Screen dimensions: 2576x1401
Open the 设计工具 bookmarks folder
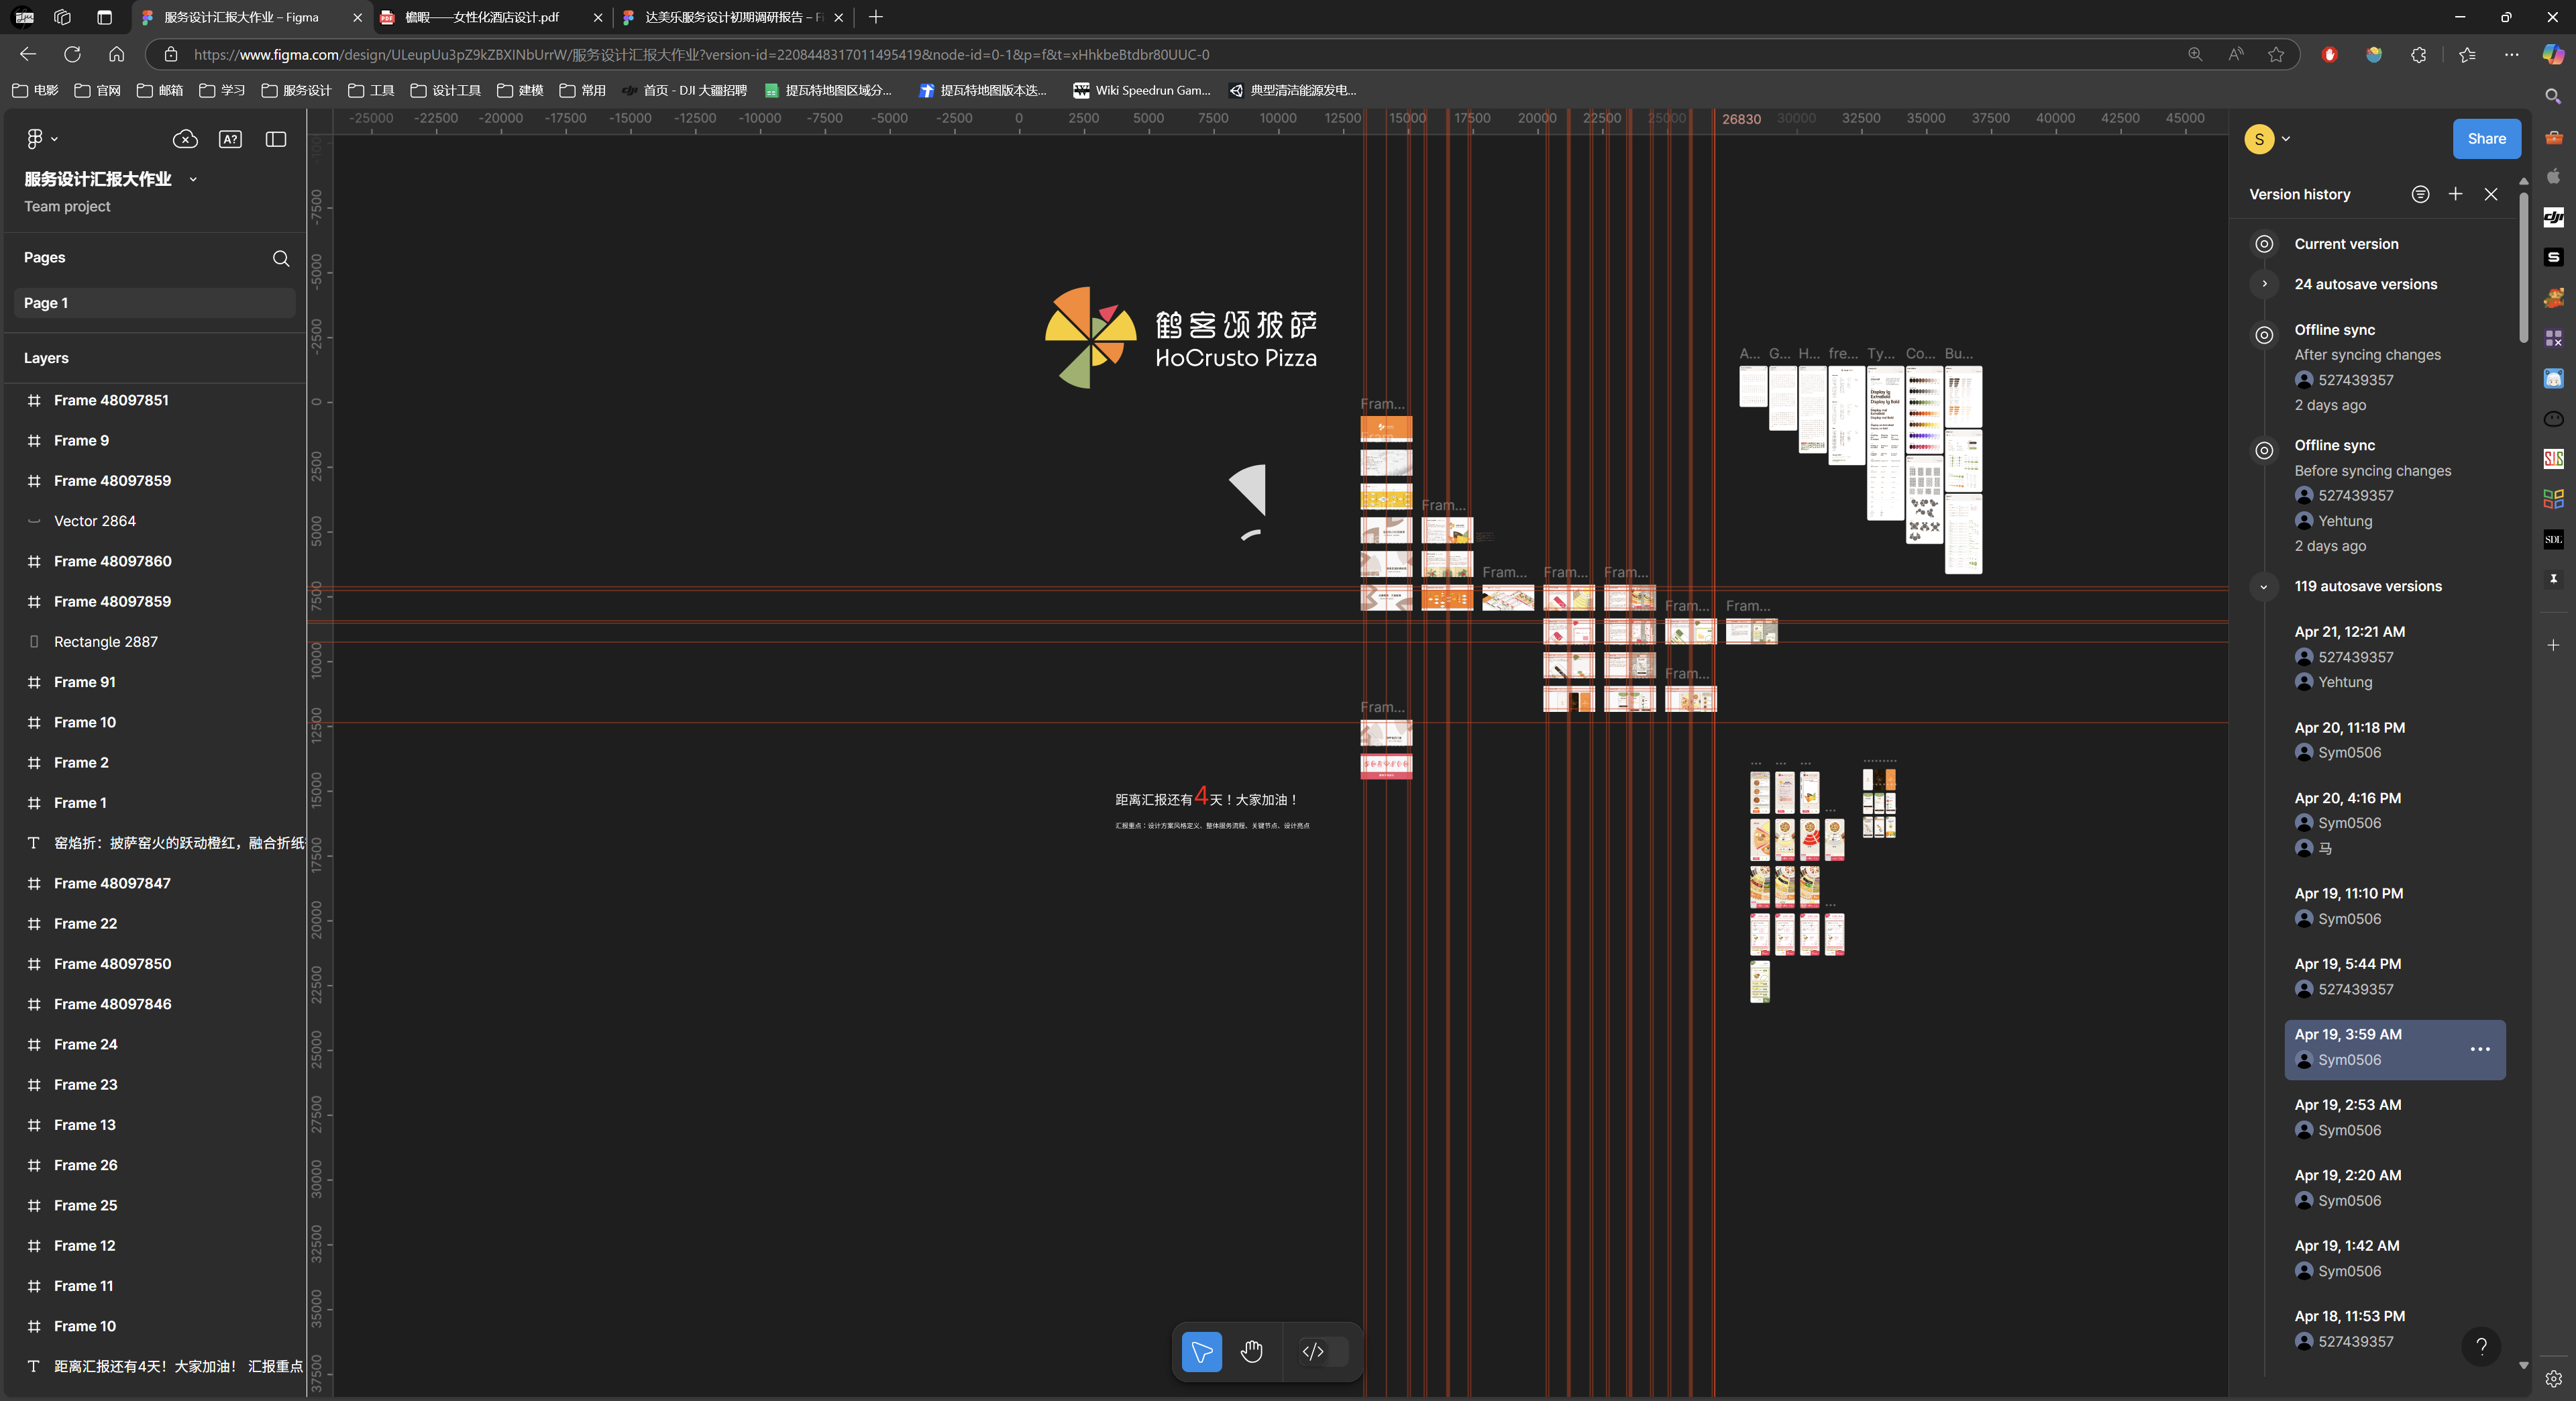pos(446,90)
